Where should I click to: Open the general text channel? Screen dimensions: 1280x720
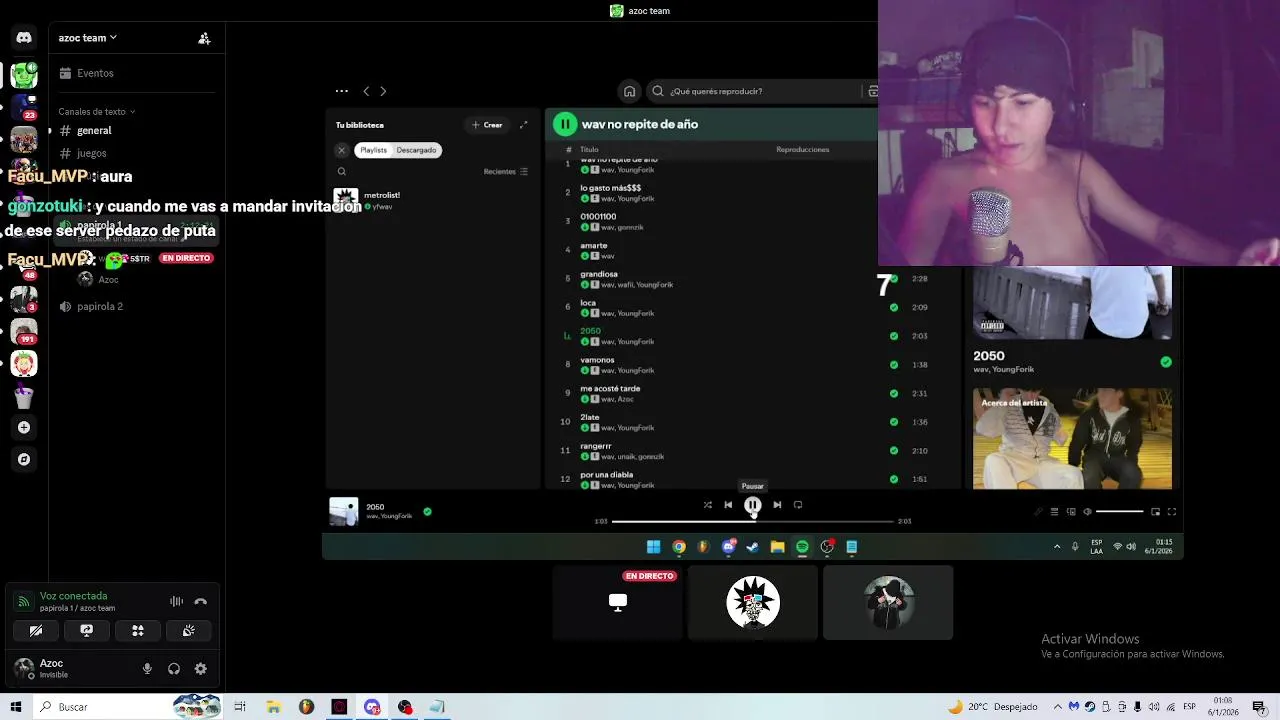86,131
